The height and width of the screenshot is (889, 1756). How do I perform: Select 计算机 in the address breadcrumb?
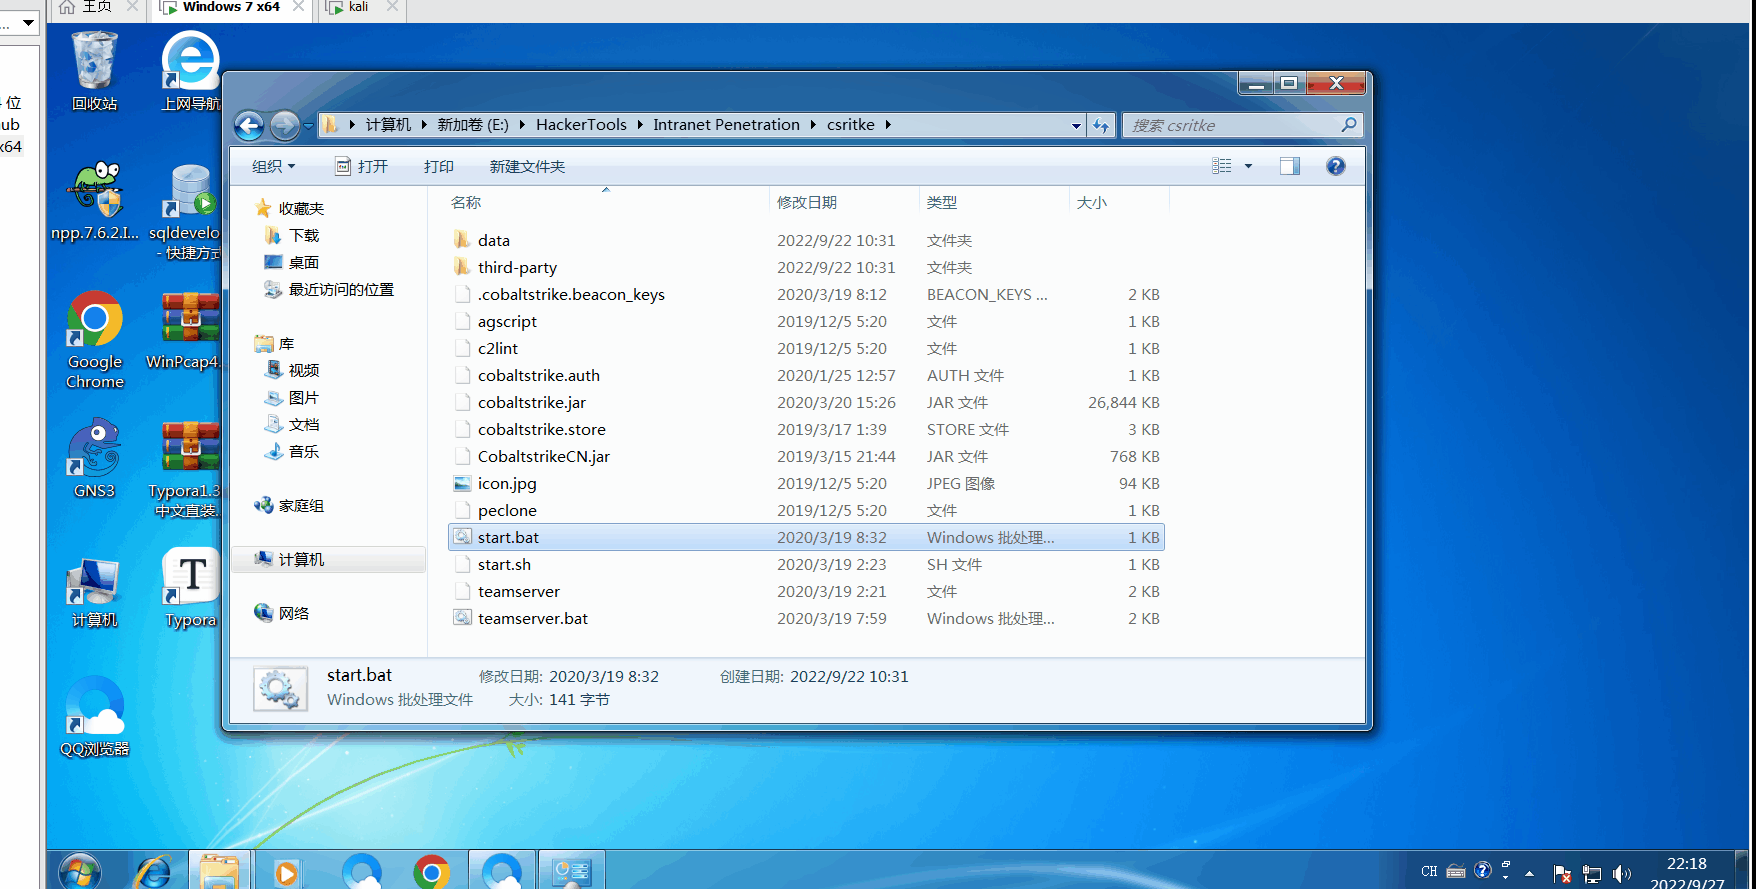click(388, 125)
